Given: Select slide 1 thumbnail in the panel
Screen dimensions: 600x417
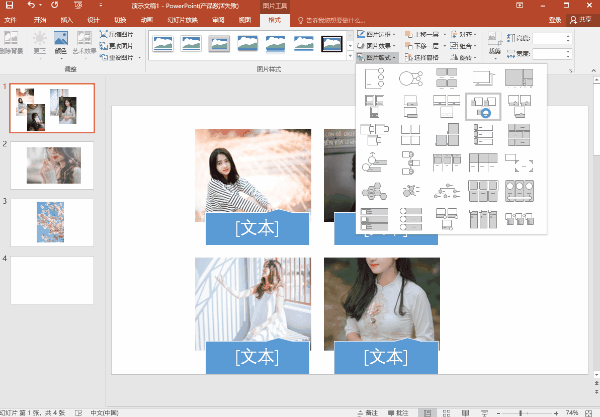Looking at the screenshot, I should (52, 108).
